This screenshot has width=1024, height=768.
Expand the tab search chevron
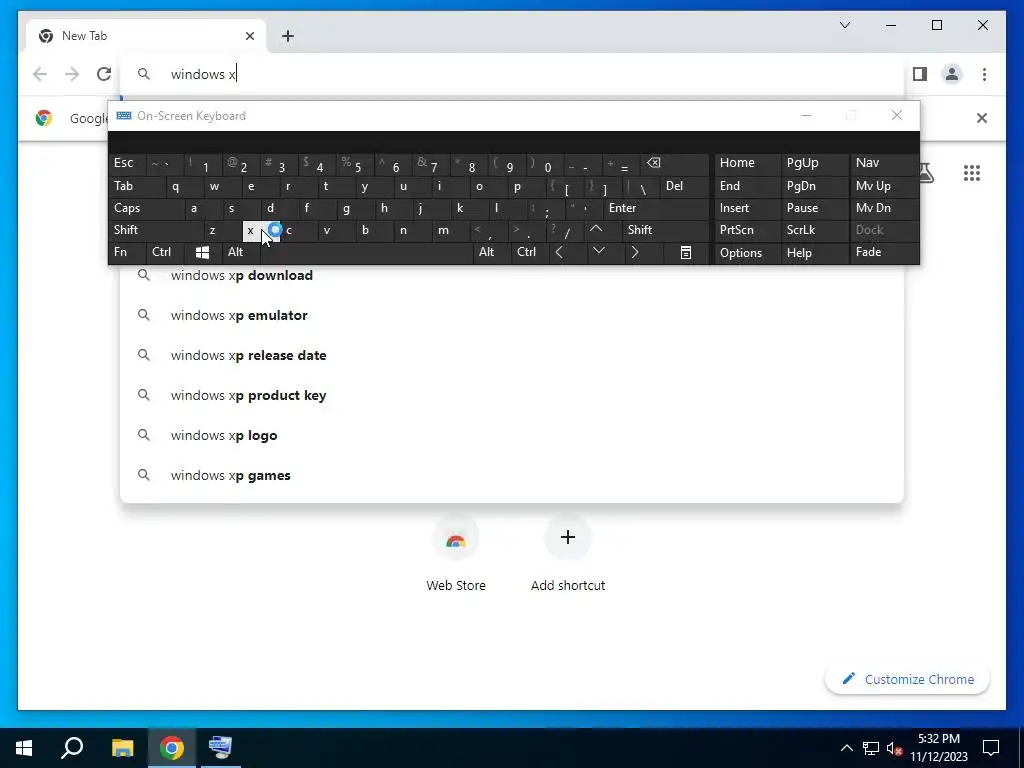click(x=845, y=25)
